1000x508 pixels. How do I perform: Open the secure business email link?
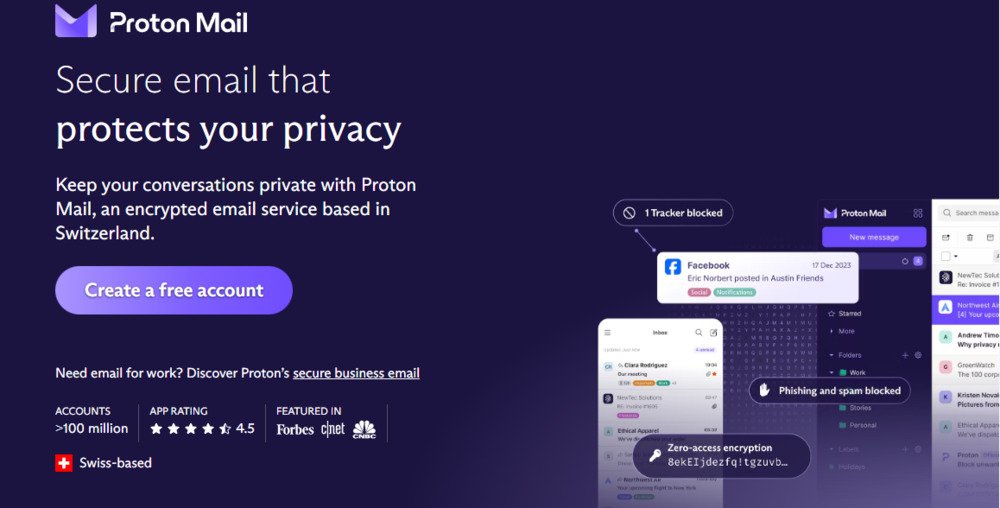coord(356,373)
